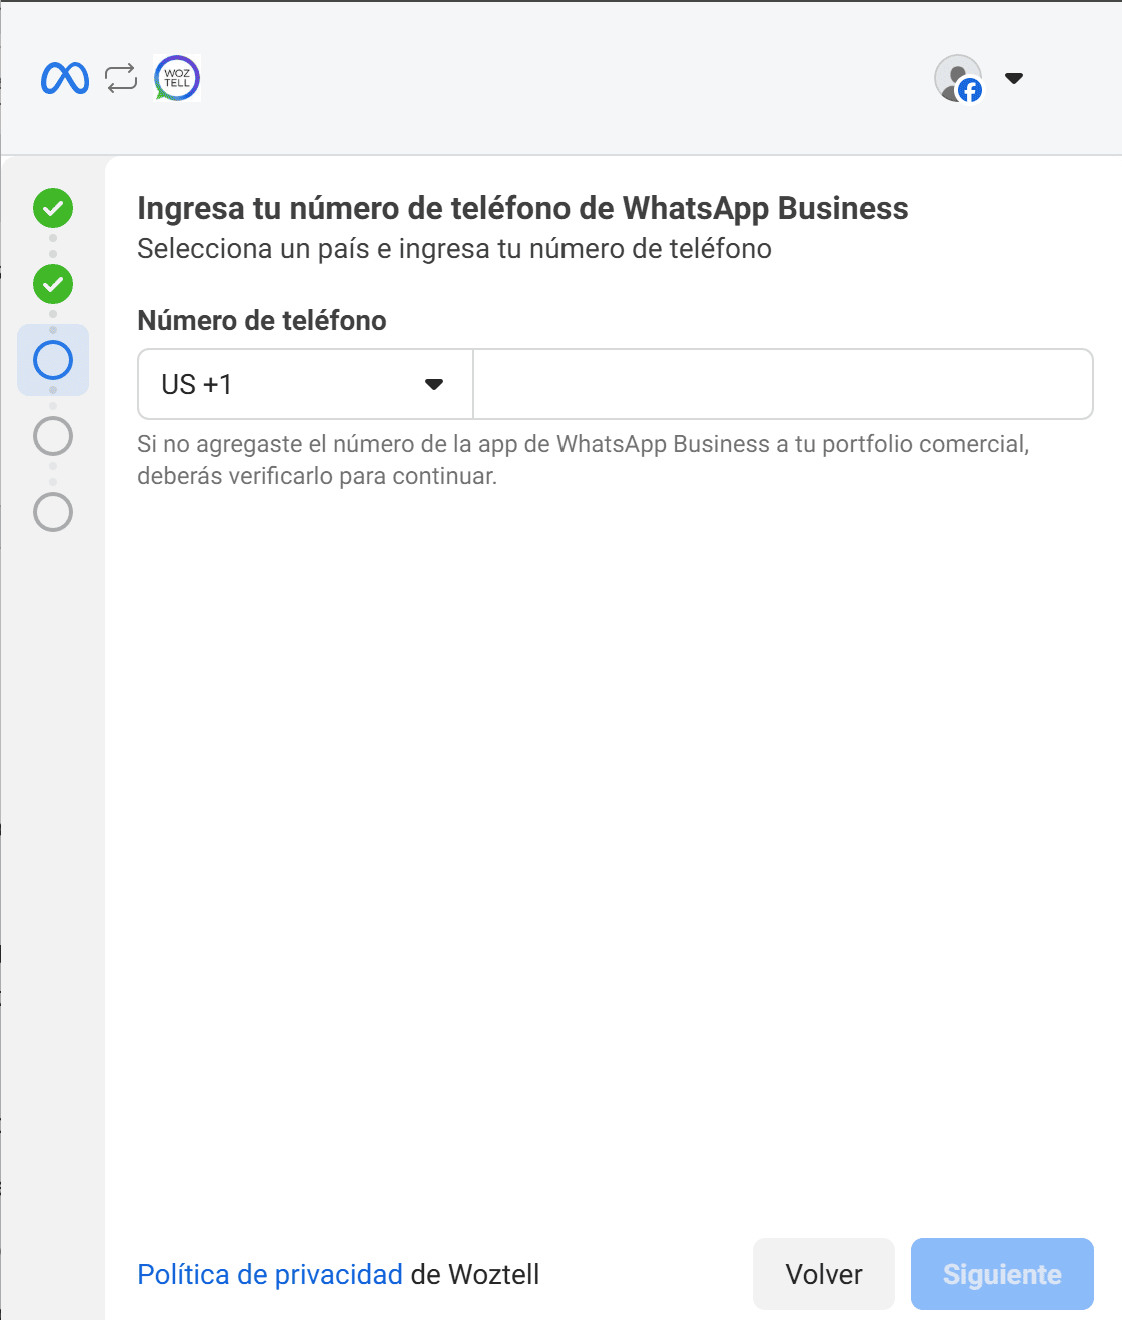Viewport: 1122px width, 1320px height.
Task: Open the Facebook profile avatar
Action: point(958,78)
